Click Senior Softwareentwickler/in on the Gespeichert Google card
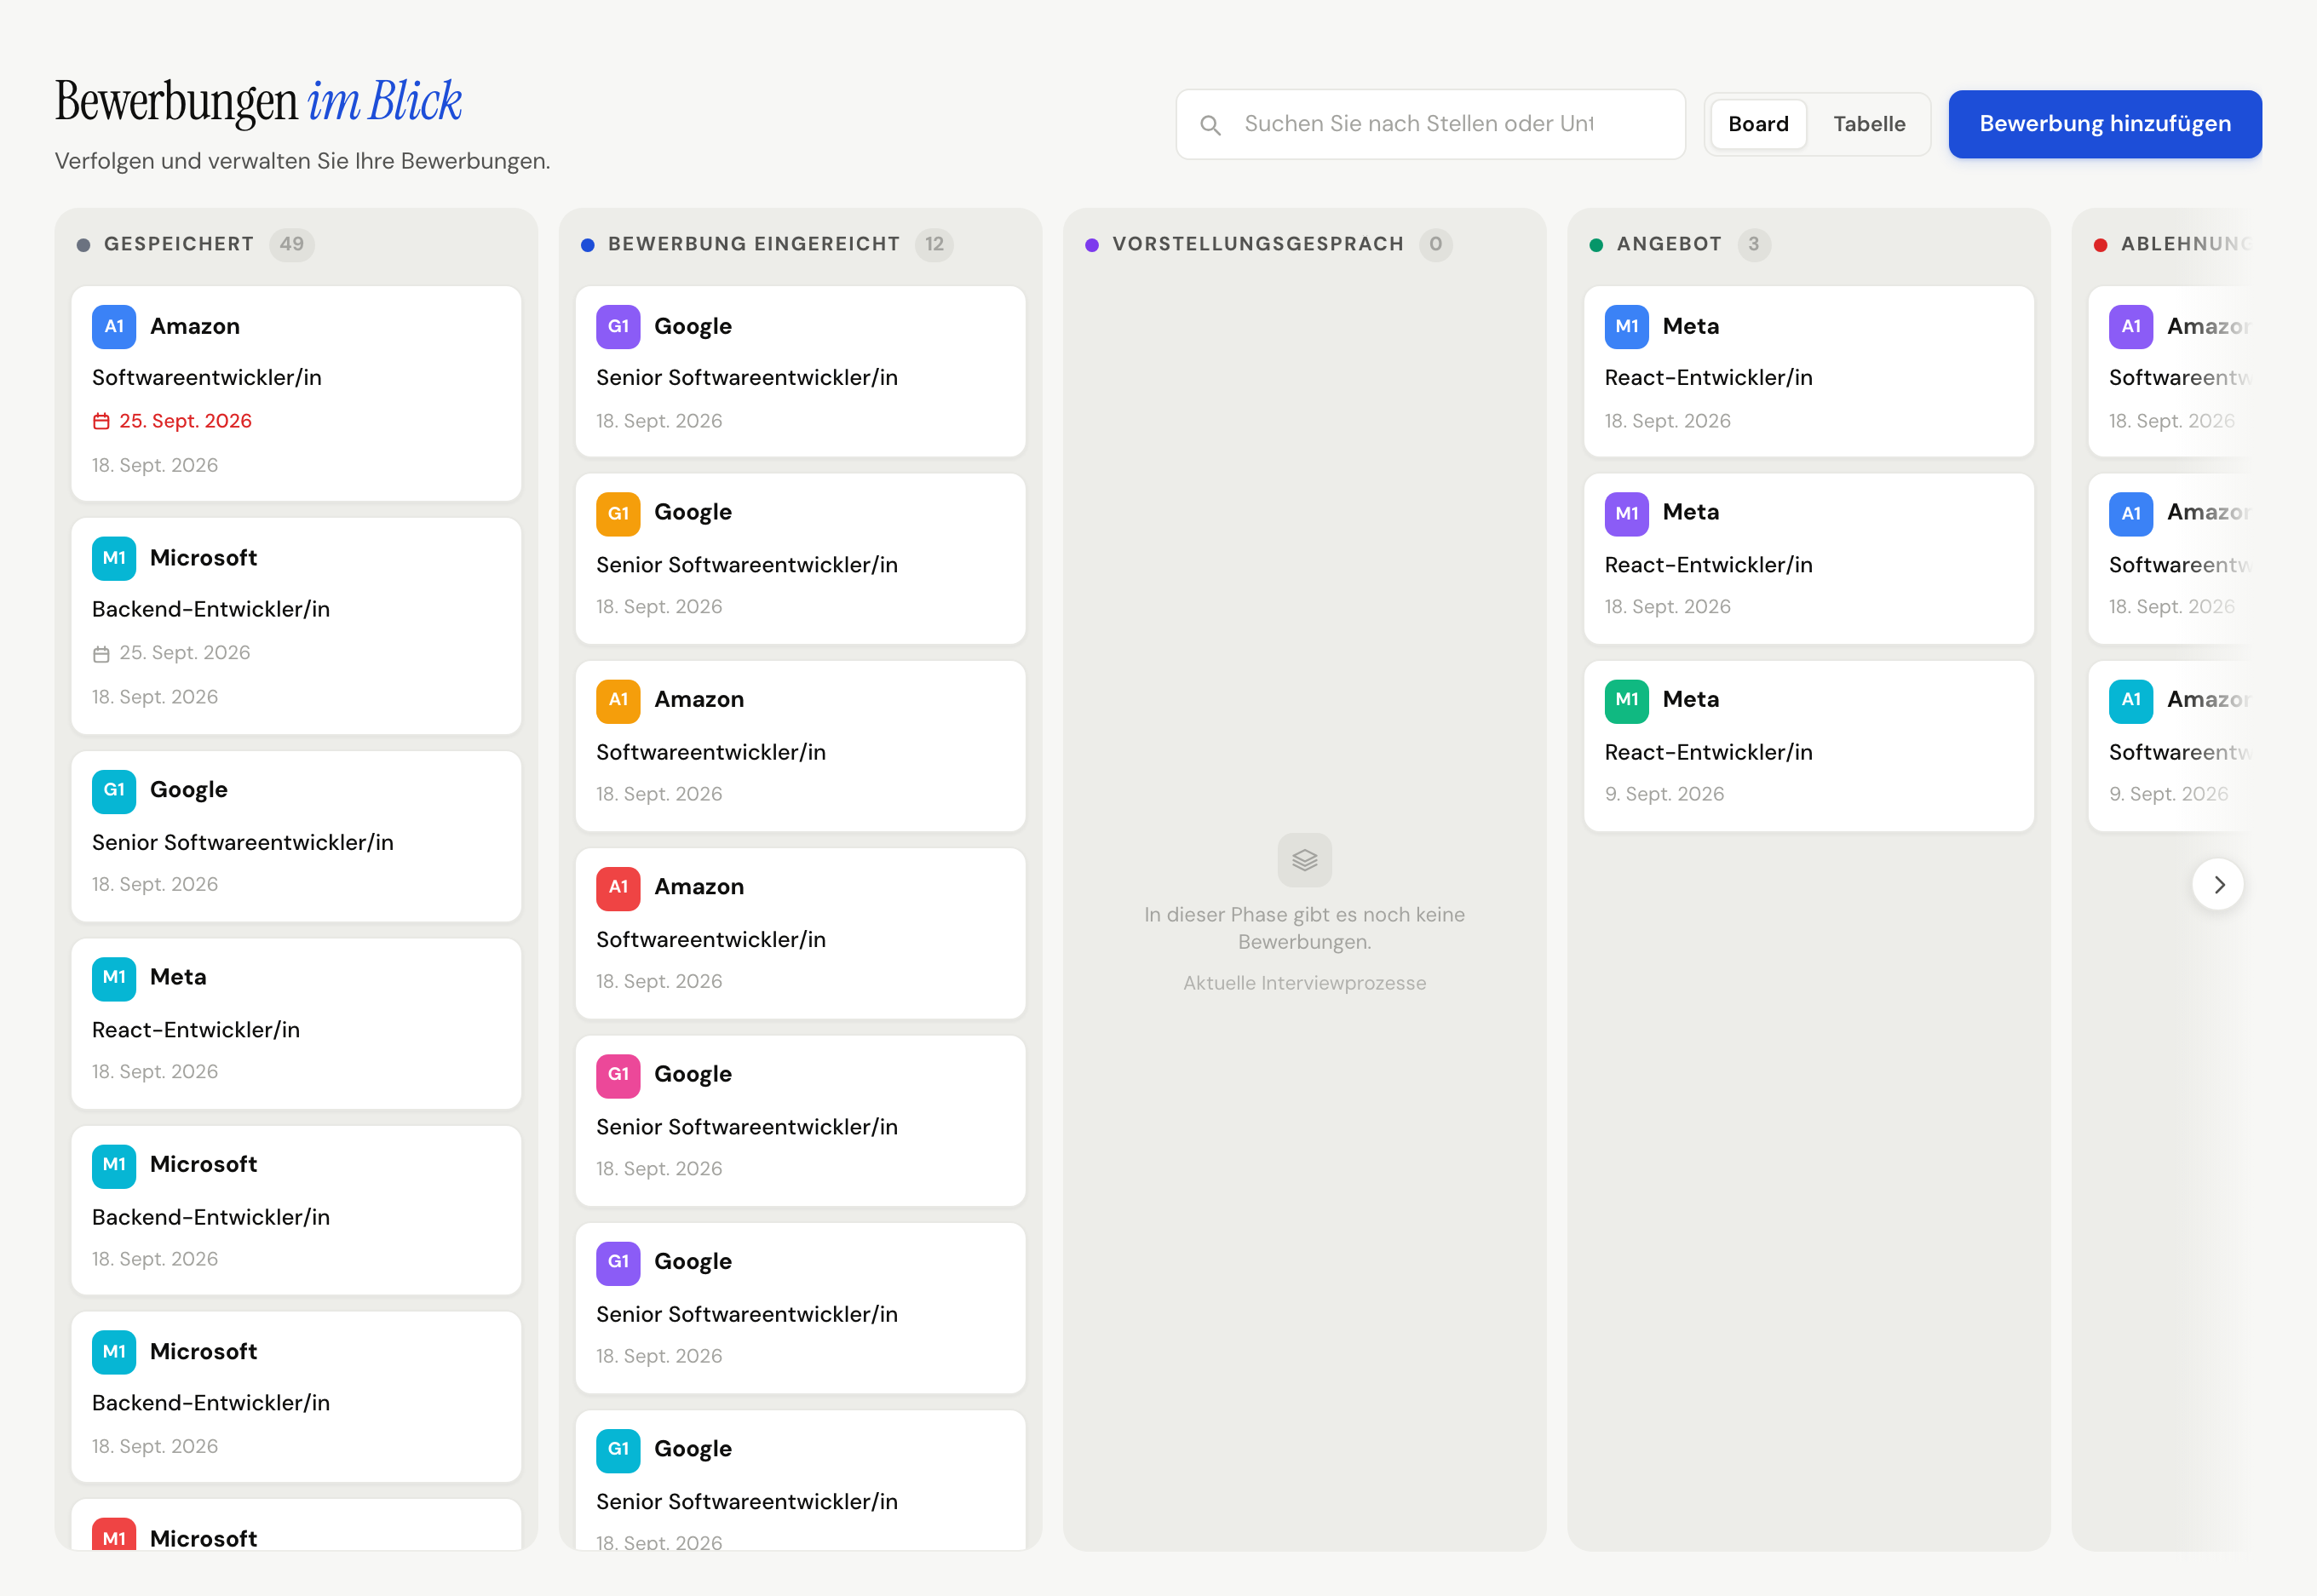Image resolution: width=2317 pixels, height=1596 pixels. 243,843
